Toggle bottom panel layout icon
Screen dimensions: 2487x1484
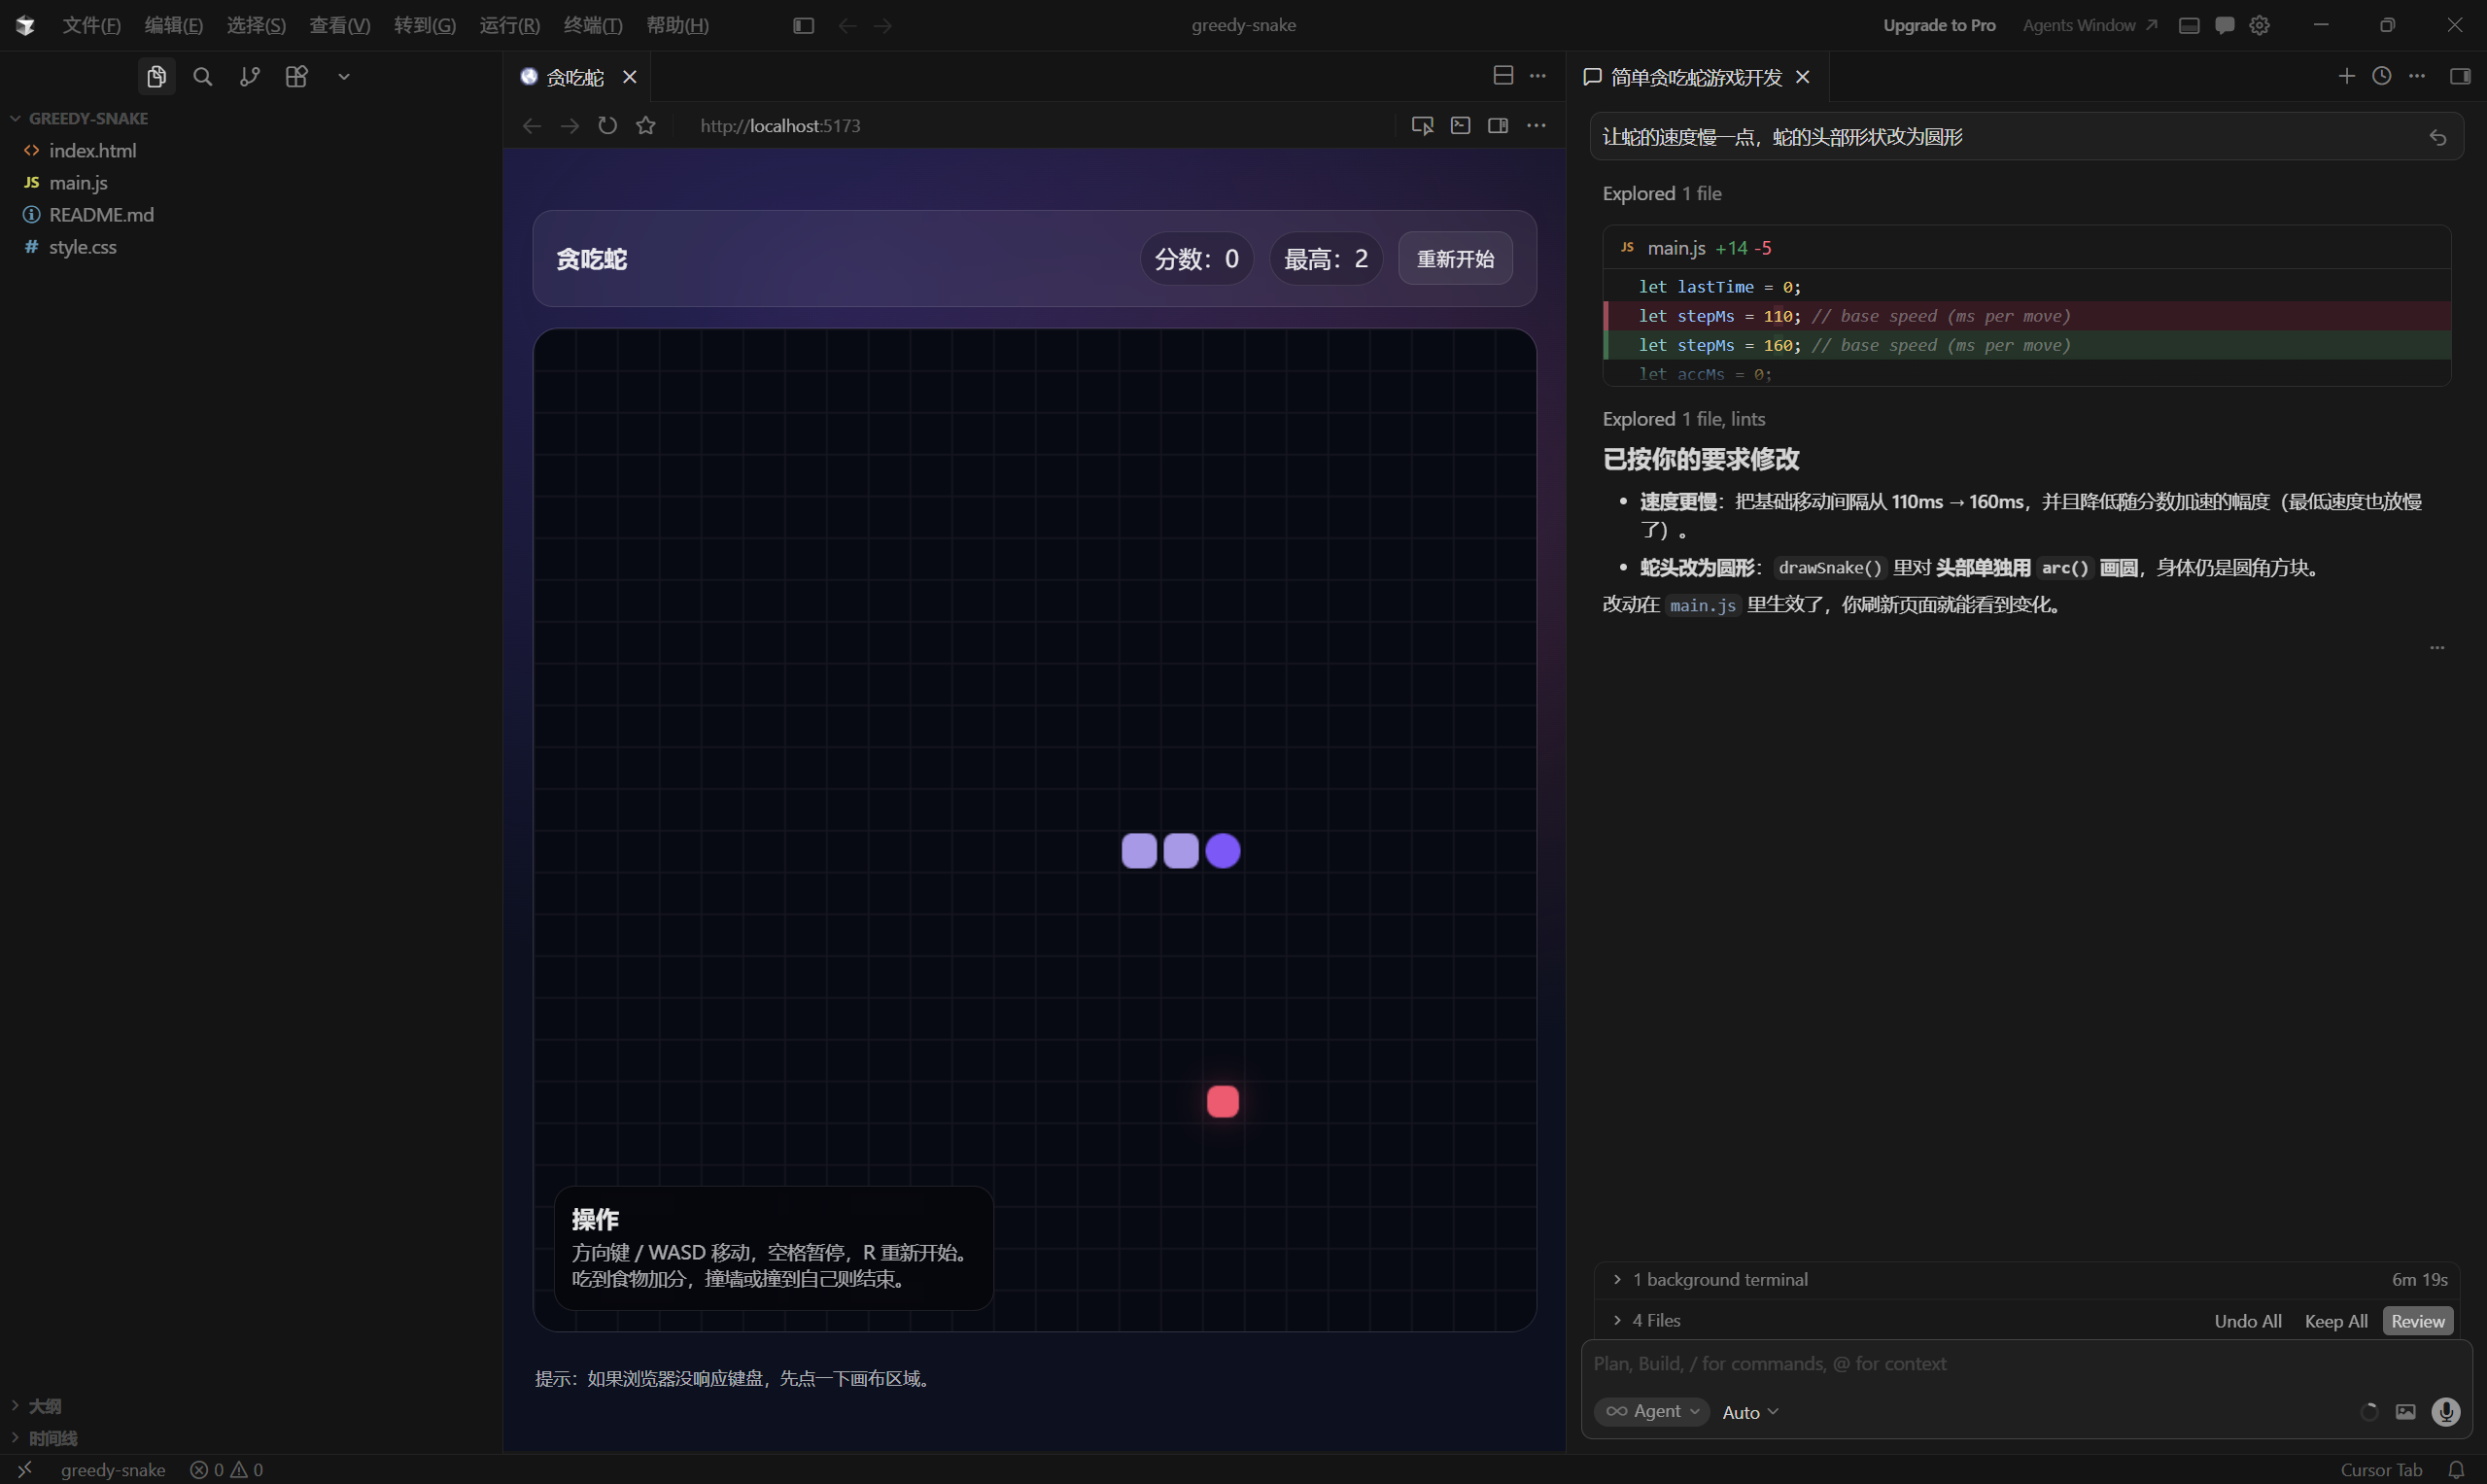pos(2189,25)
